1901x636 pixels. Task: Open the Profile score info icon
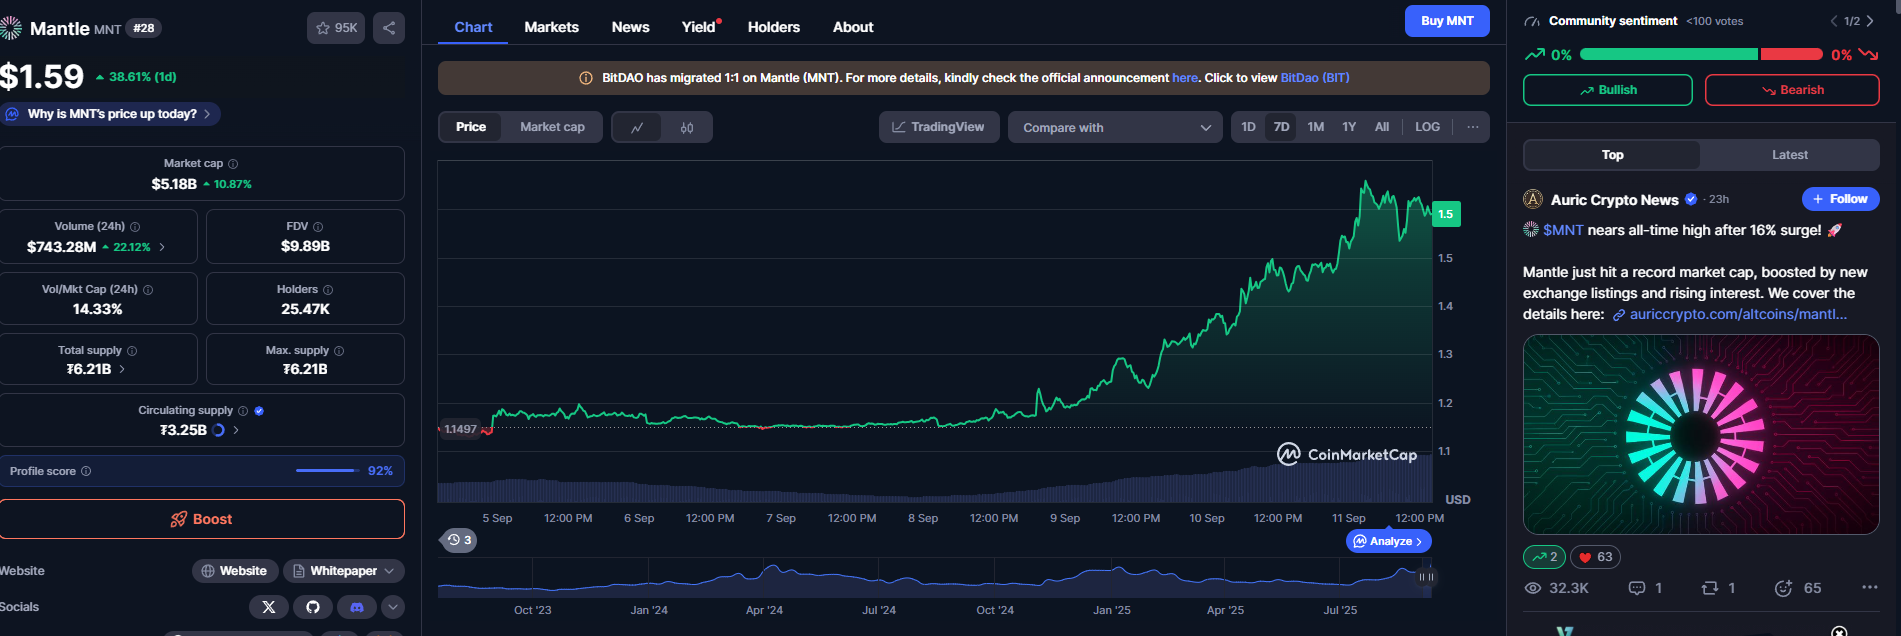pos(86,471)
